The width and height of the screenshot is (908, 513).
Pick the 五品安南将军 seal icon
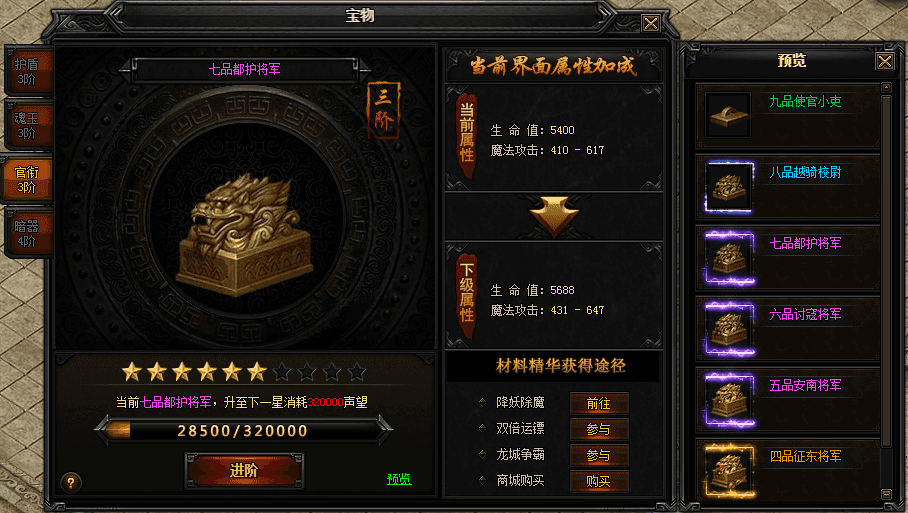click(x=730, y=400)
